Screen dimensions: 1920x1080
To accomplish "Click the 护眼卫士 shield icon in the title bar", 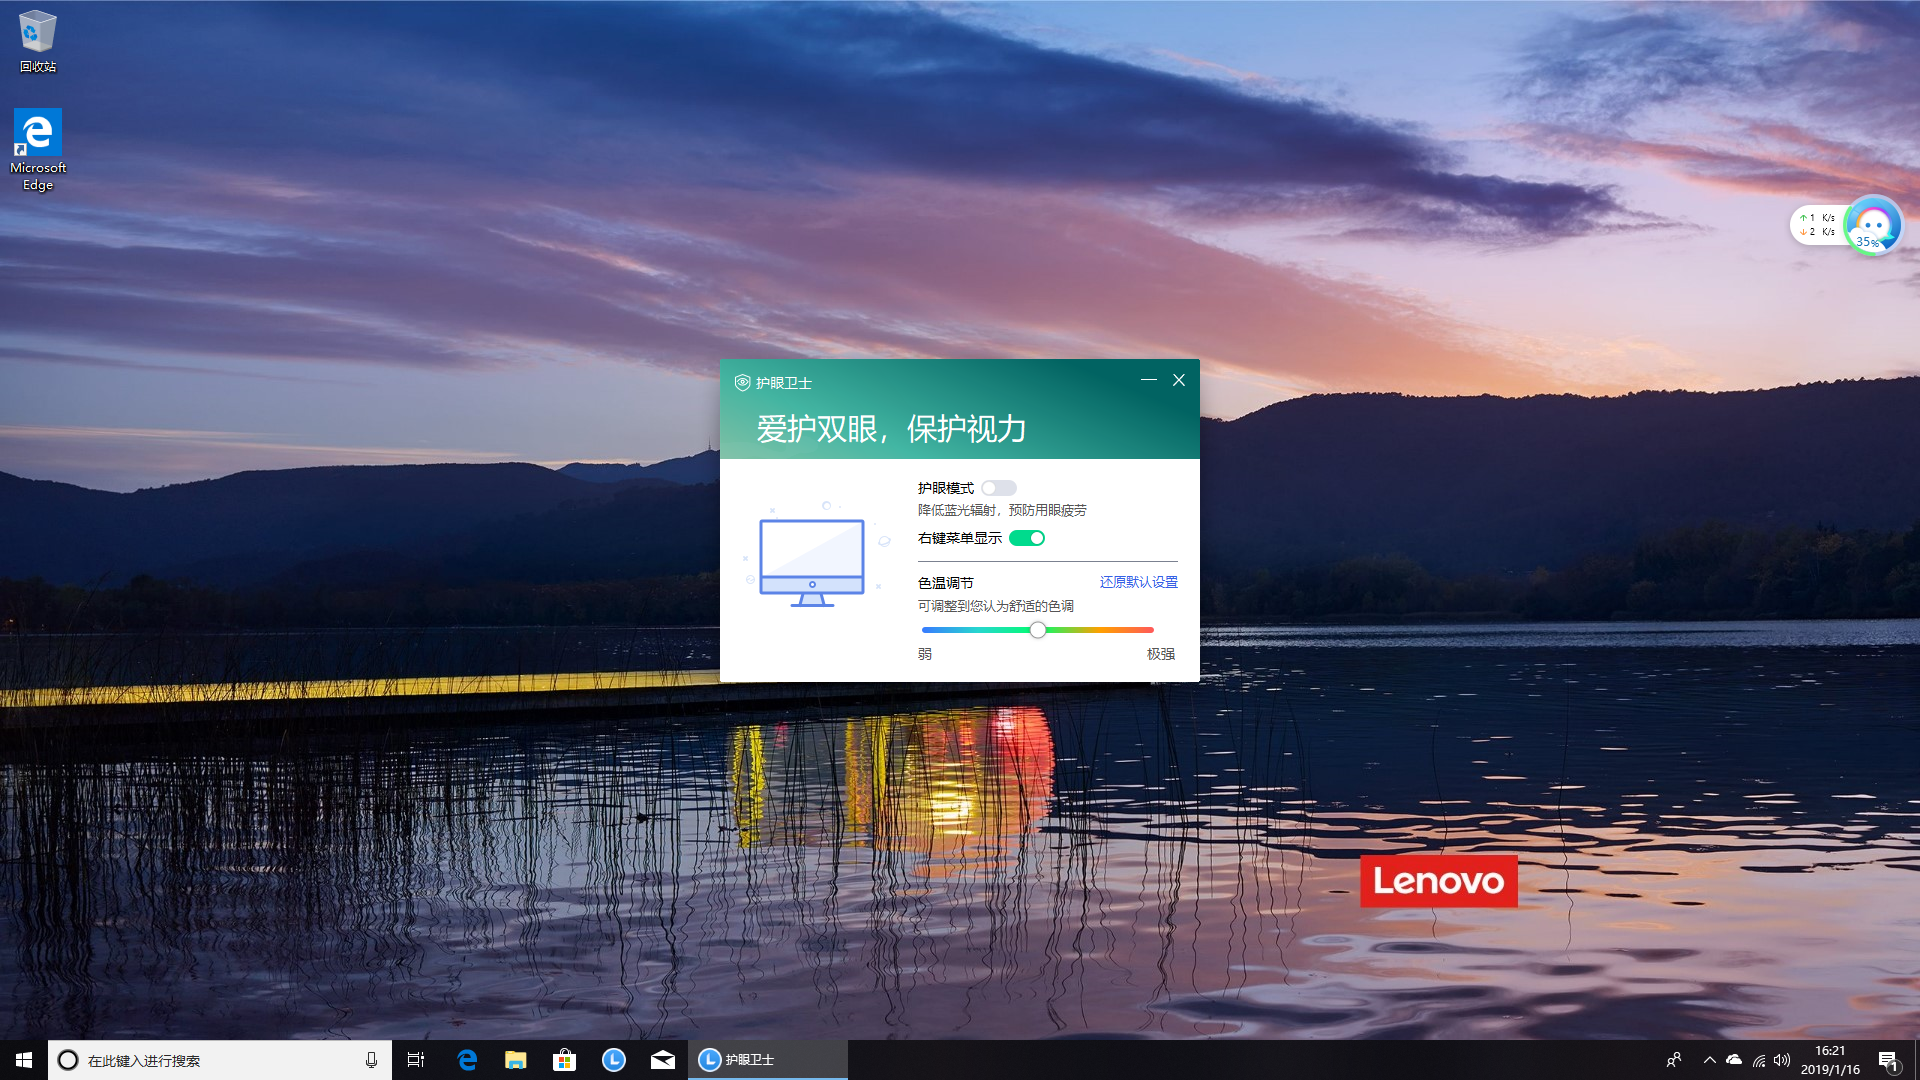I will point(741,383).
